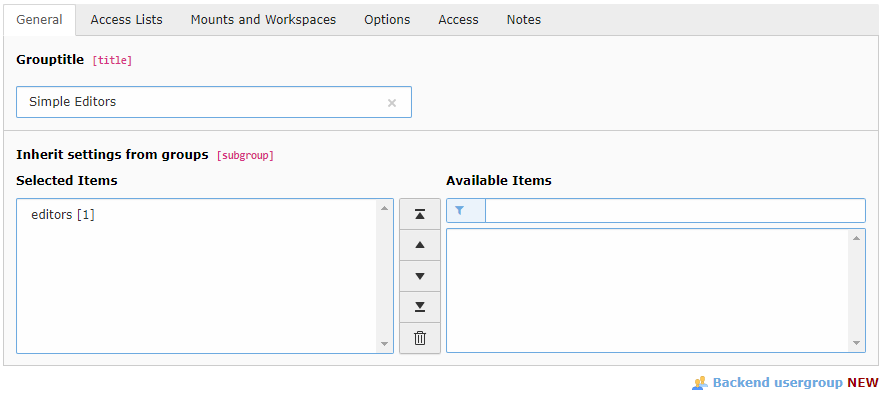The height and width of the screenshot is (398, 883).
Task: Click into the Grouptitle input field
Action: point(214,102)
